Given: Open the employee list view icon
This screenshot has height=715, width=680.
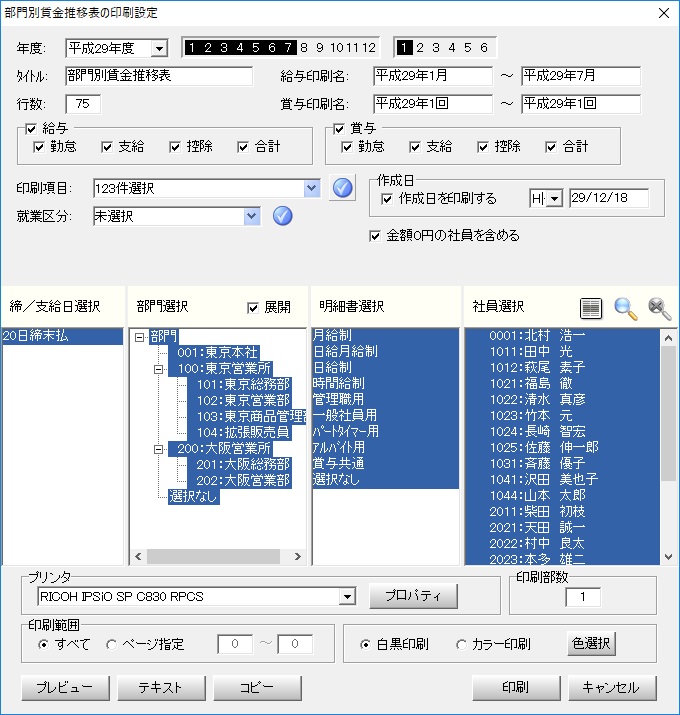Looking at the screenshot, I should click(x=591, y=308).
